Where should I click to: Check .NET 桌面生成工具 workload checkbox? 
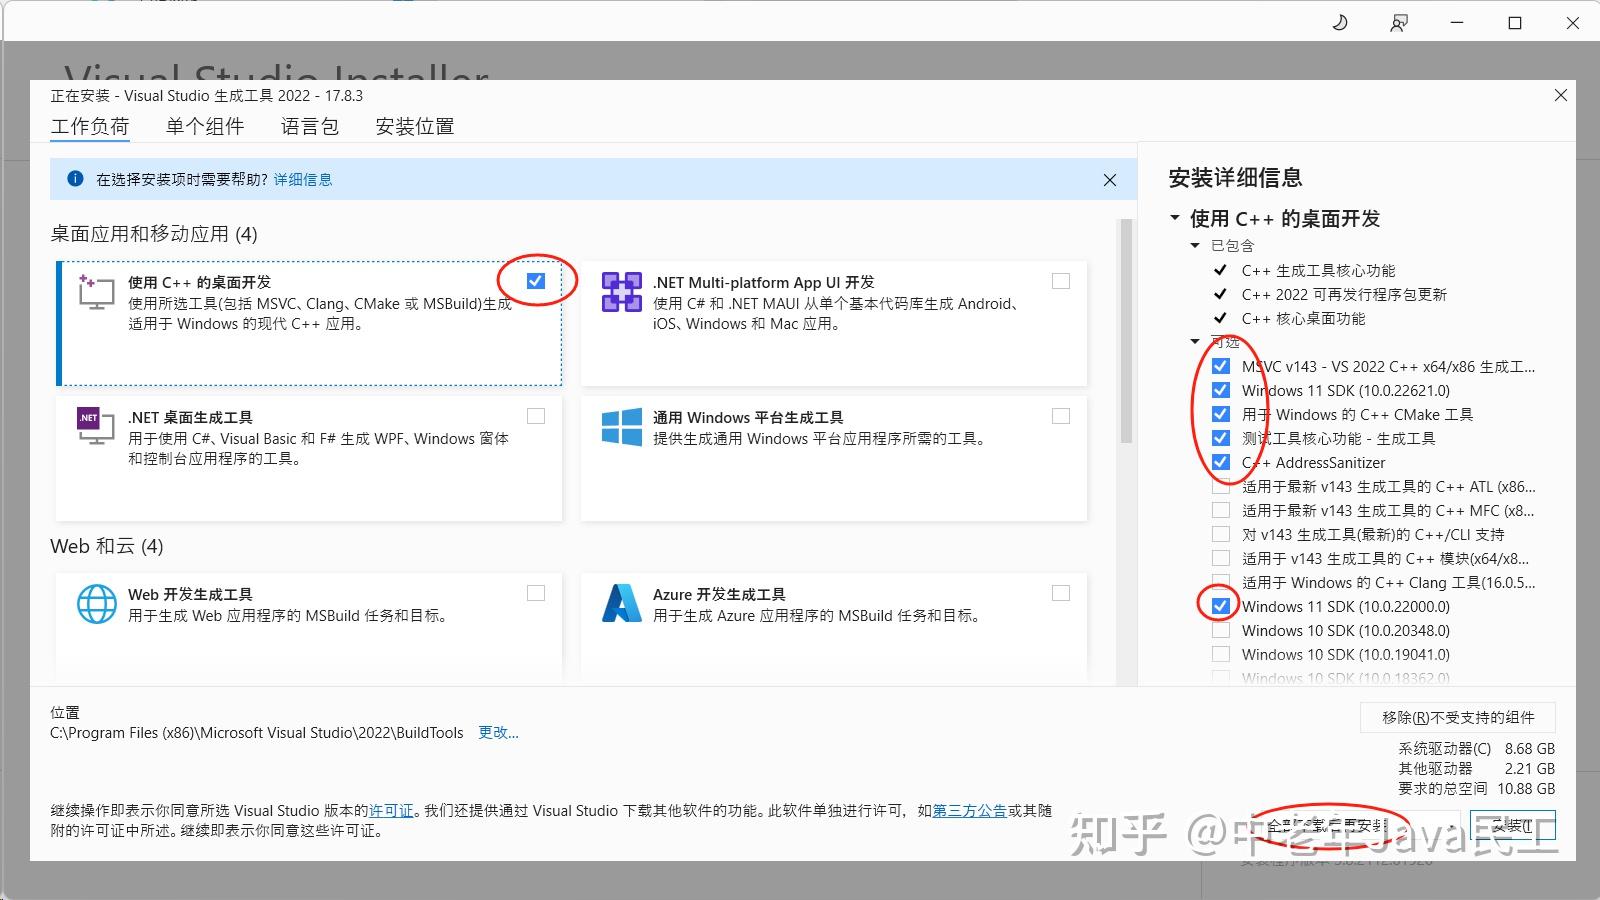(x=536, y=416)
